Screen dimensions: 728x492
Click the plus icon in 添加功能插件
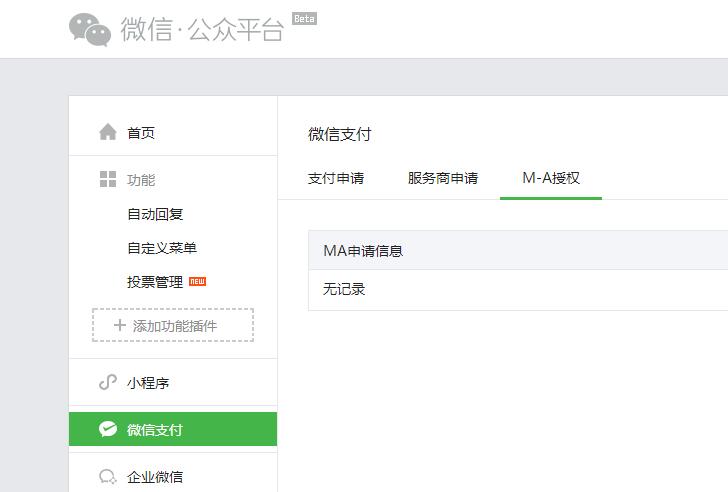[120, 325]
